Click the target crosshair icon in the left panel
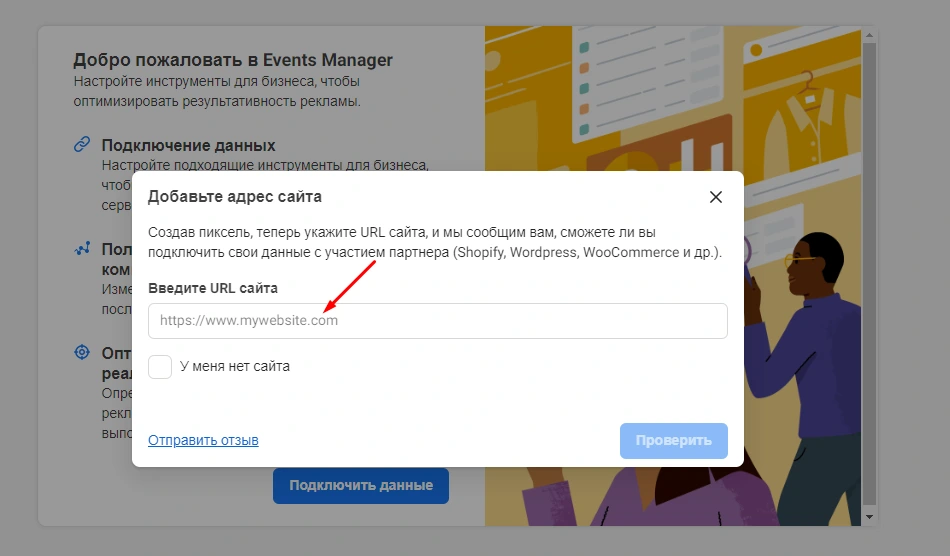The width and height of the screenshot is (950, 556). (x=83, y=353)
